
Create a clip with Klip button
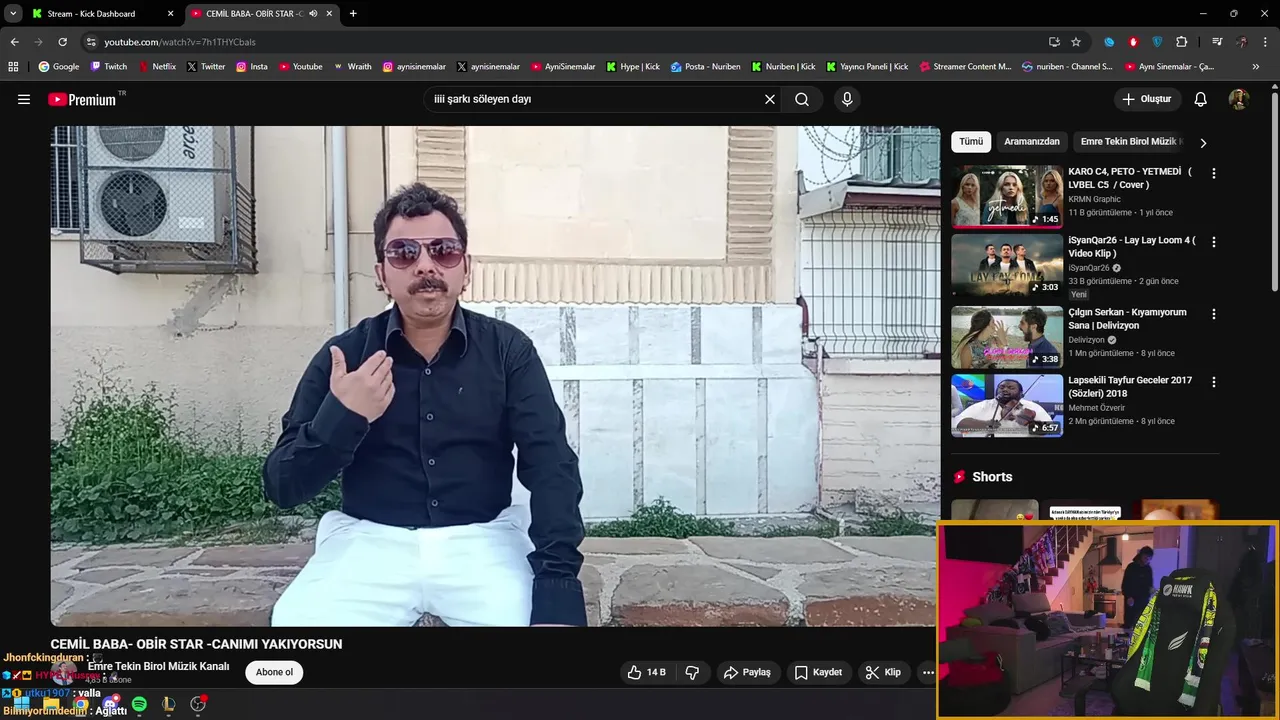pyautogui.click(x=883, y=672)
